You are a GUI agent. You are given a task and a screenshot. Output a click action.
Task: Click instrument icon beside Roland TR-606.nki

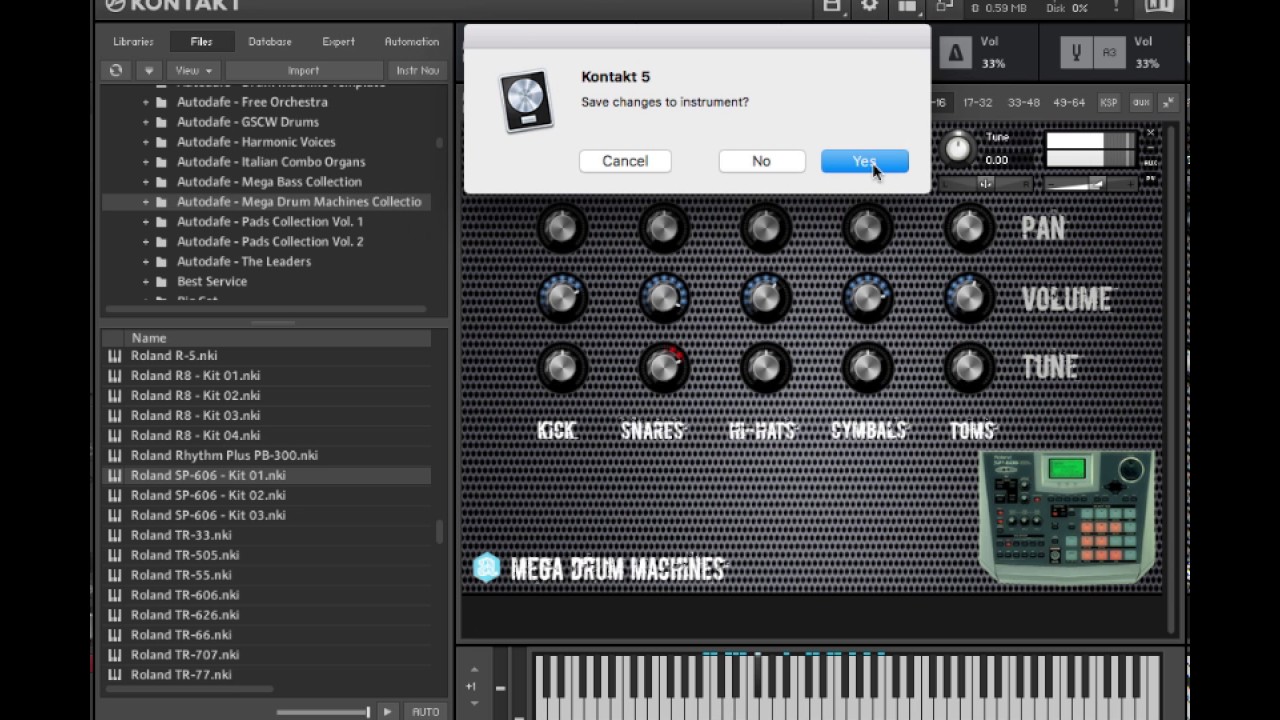pos(114,596)
